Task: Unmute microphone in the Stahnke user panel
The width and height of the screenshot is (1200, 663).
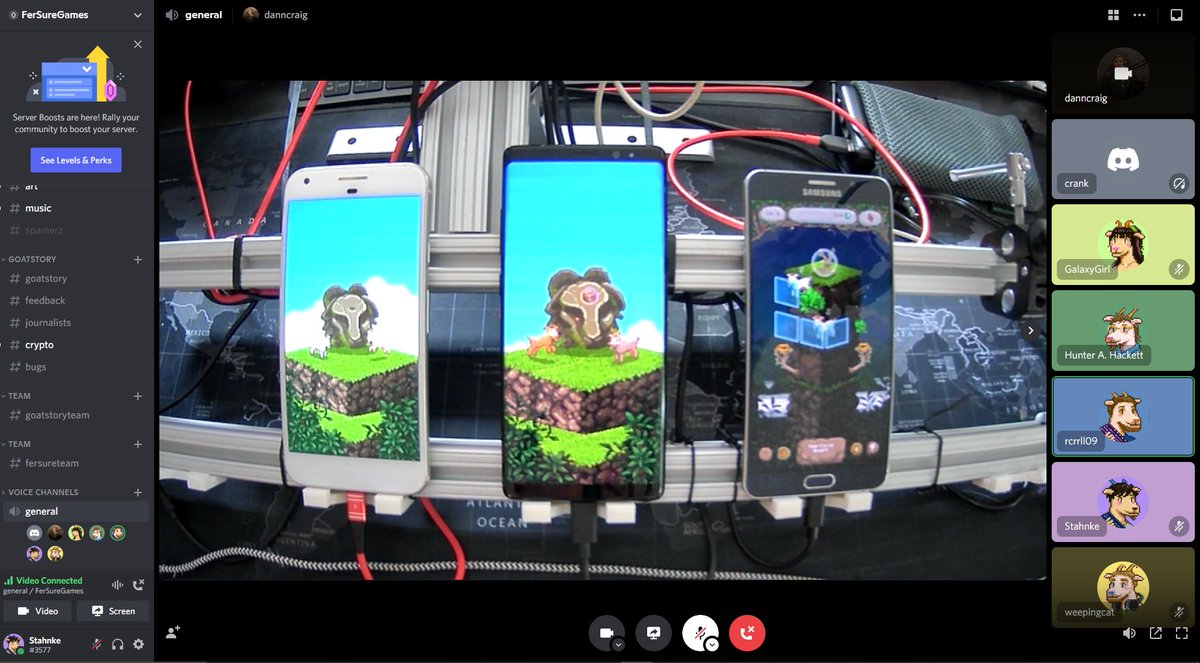Action: click(98, 644)
